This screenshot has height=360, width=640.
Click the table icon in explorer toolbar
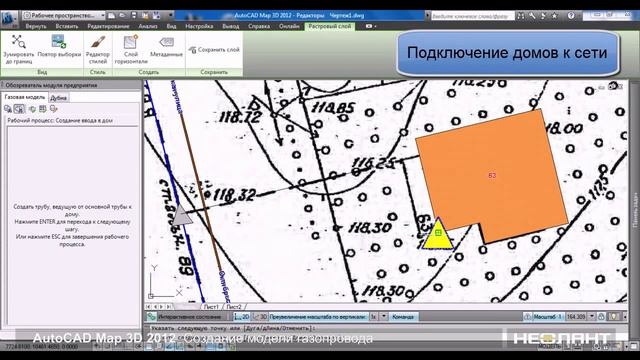[42, 109]
